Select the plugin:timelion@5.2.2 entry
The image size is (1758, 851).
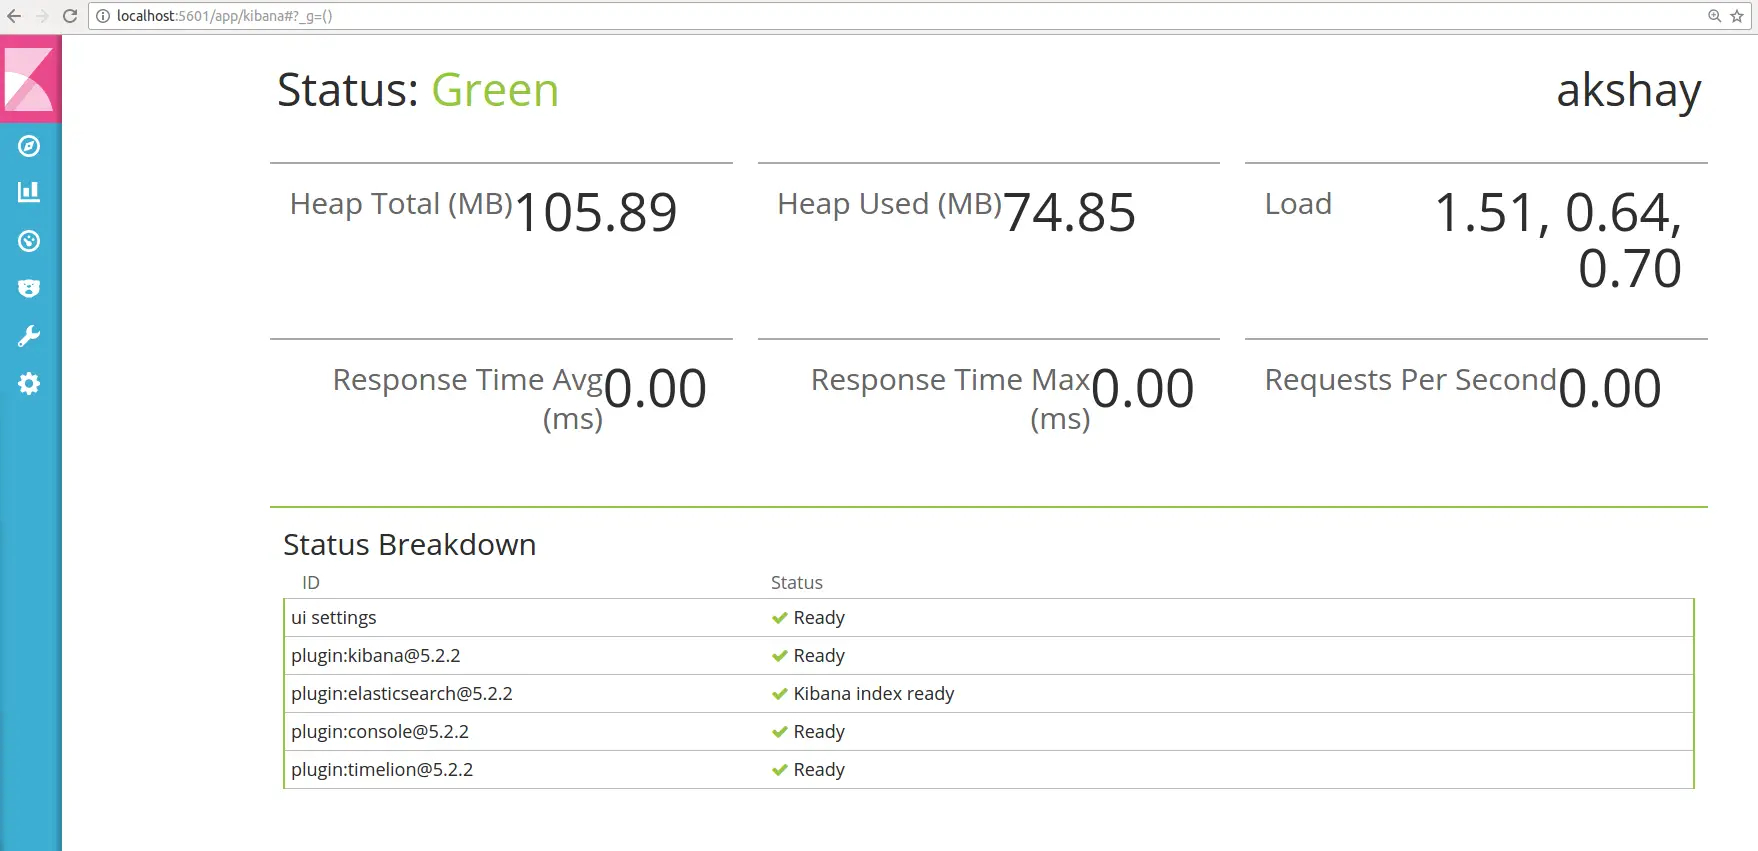click(x=382, y=770)
